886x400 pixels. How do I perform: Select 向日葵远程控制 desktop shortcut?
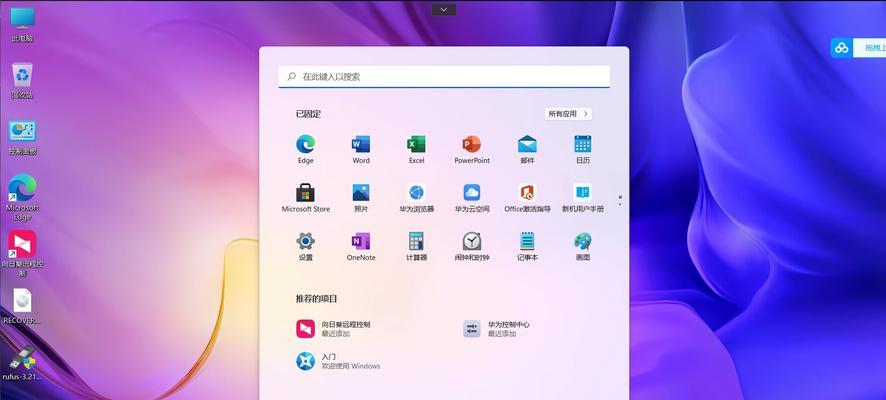pos(22,253)
